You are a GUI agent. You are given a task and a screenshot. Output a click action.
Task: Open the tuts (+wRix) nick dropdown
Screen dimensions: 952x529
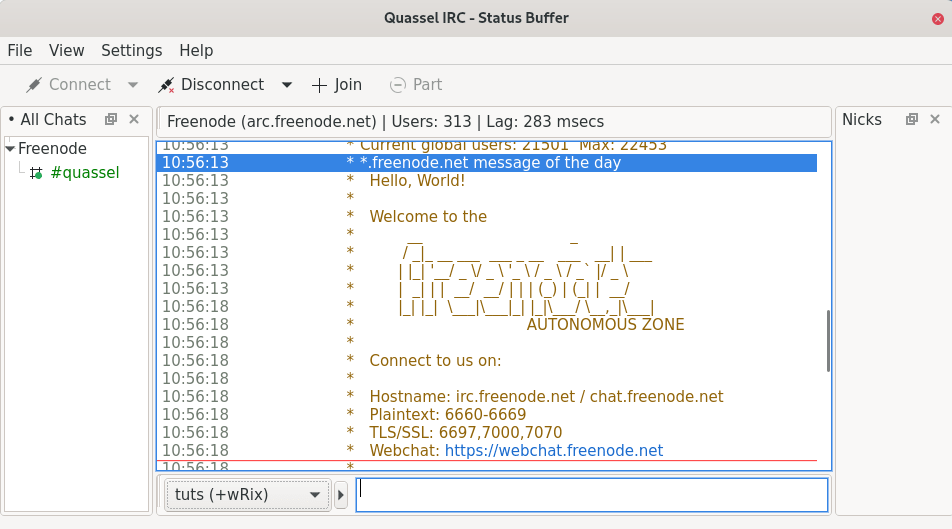pos(247,495)
